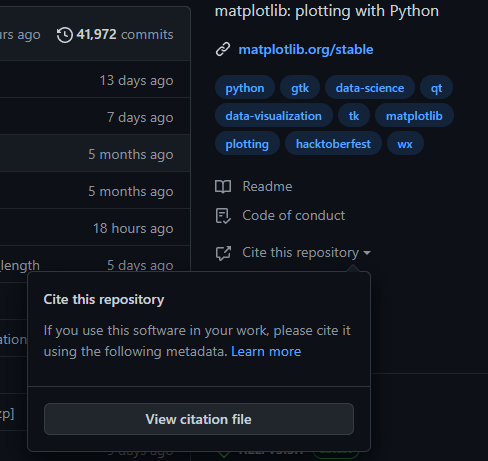This screenshot has width=488, height=461.
Task: Click the cite repository share icon
Action: tap(223, 253)
